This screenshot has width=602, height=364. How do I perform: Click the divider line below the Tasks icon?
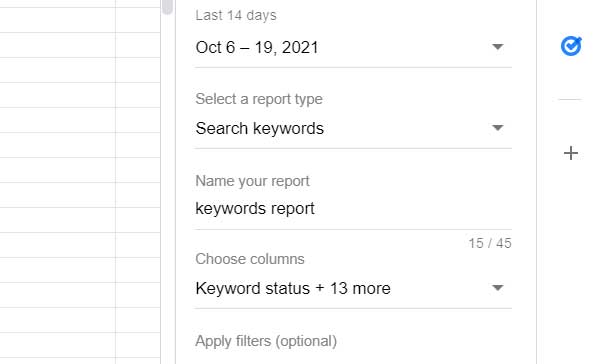(x=570, y=99)
